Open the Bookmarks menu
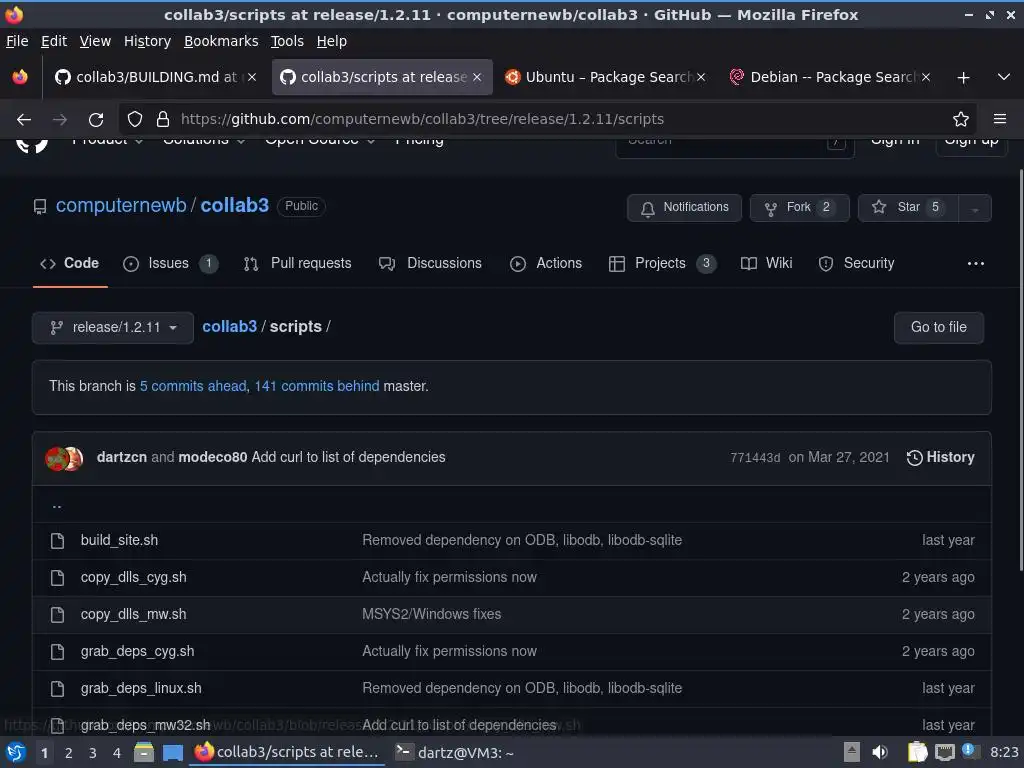 pos(221,41)
